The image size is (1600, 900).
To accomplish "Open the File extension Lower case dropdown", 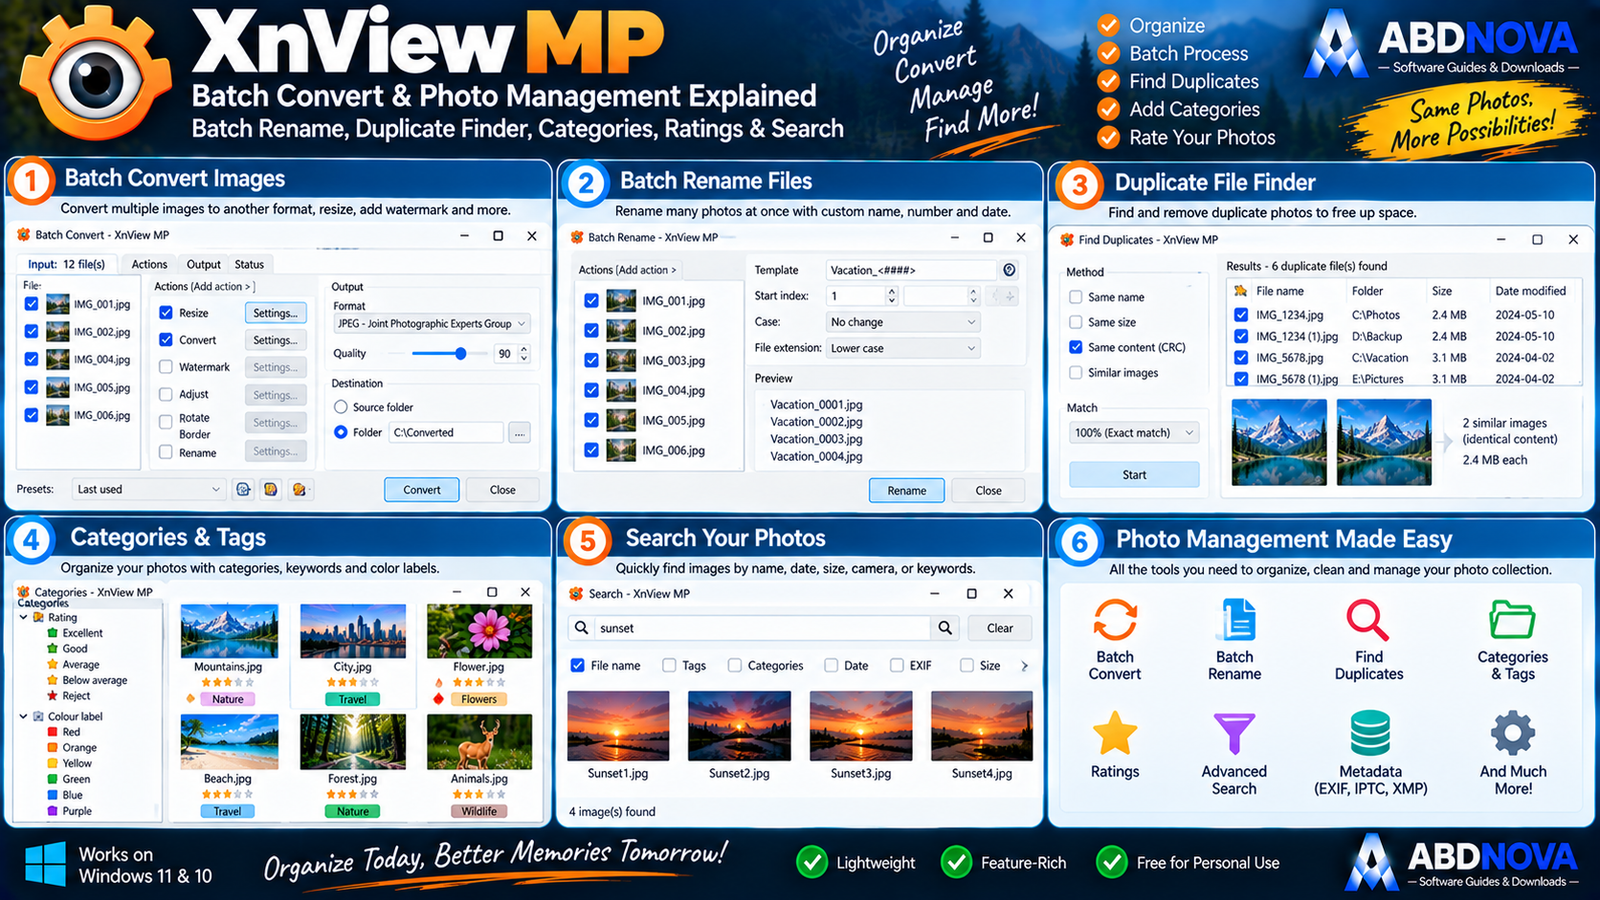I will pyautogui.click(x=904, y=348).
